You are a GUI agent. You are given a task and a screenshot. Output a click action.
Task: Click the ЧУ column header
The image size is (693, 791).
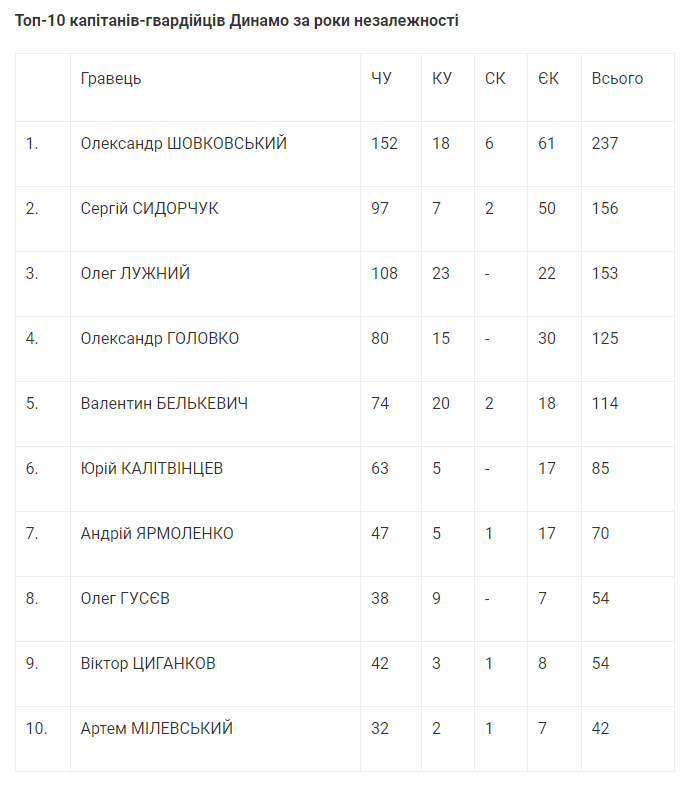[381, 79]
